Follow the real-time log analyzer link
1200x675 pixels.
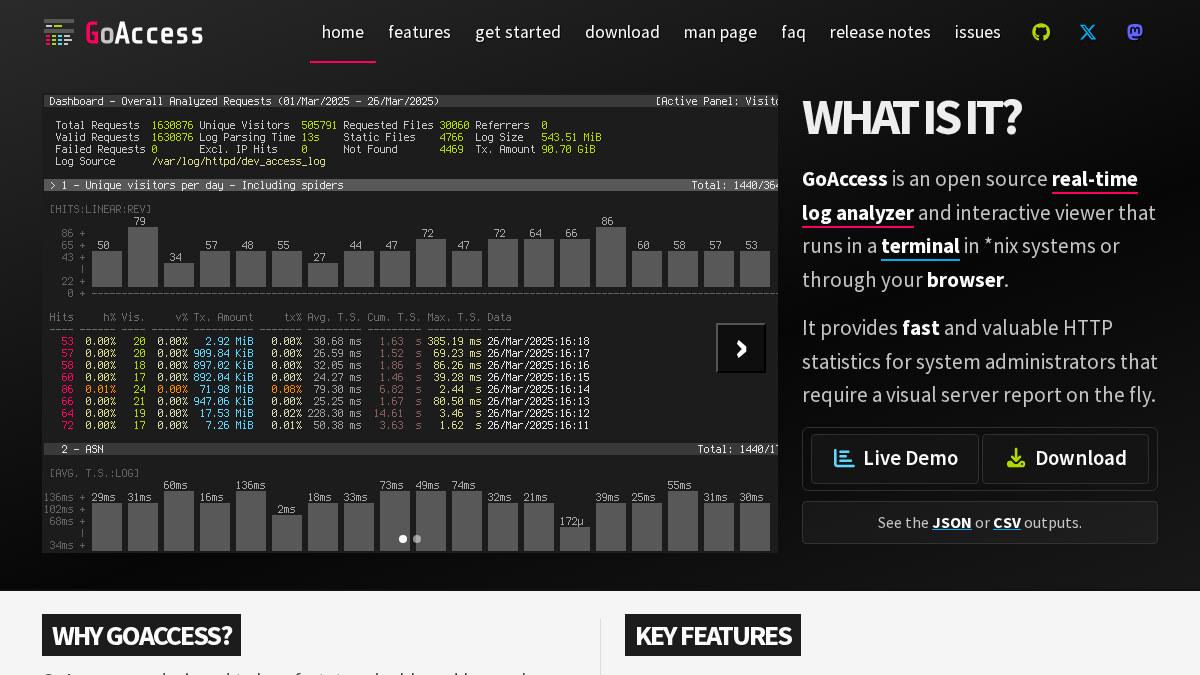pyautogui.click(x=970, y=196)
